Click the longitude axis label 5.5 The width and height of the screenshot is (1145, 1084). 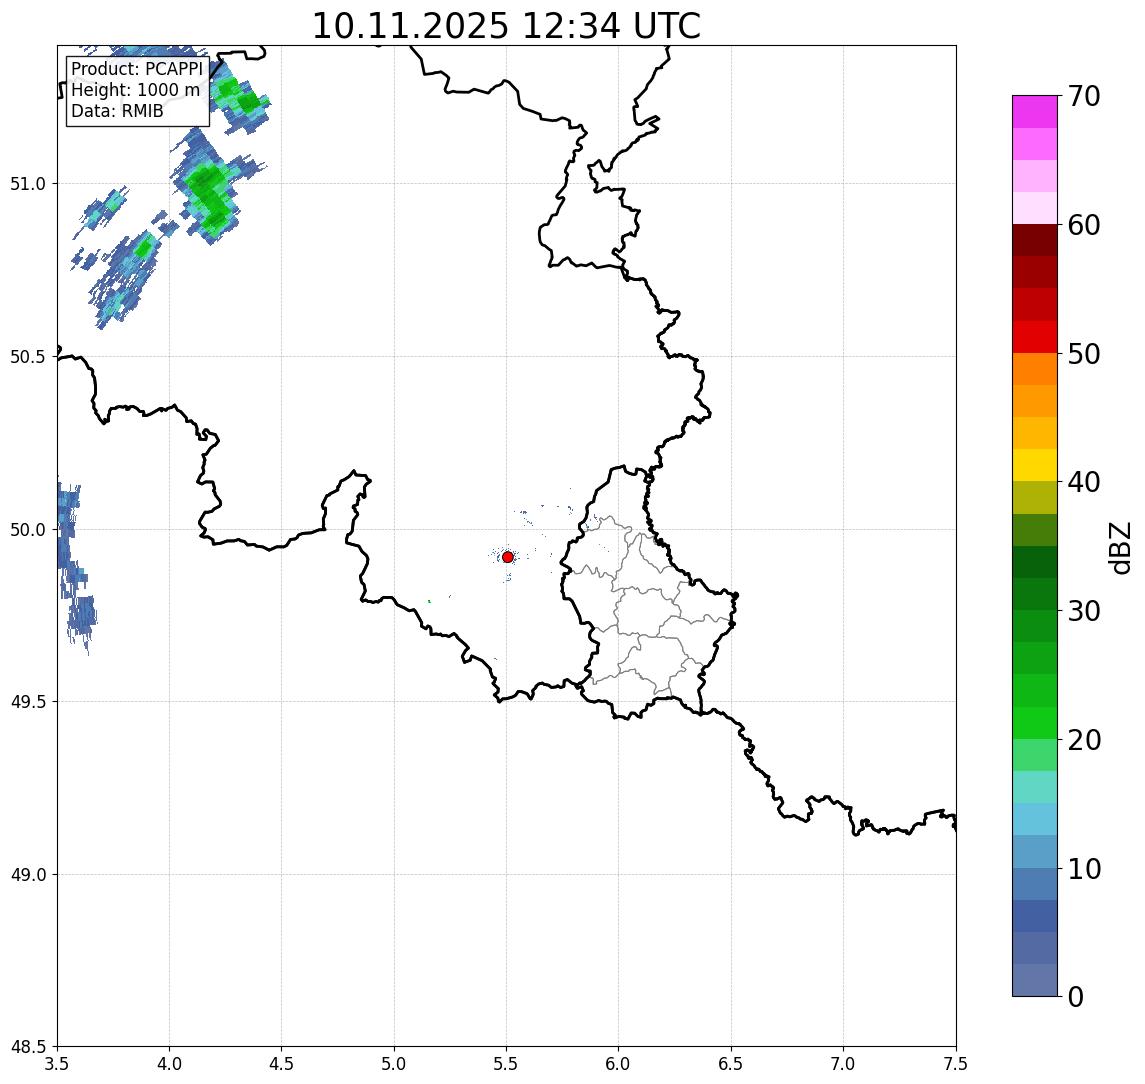[507, 1064]
